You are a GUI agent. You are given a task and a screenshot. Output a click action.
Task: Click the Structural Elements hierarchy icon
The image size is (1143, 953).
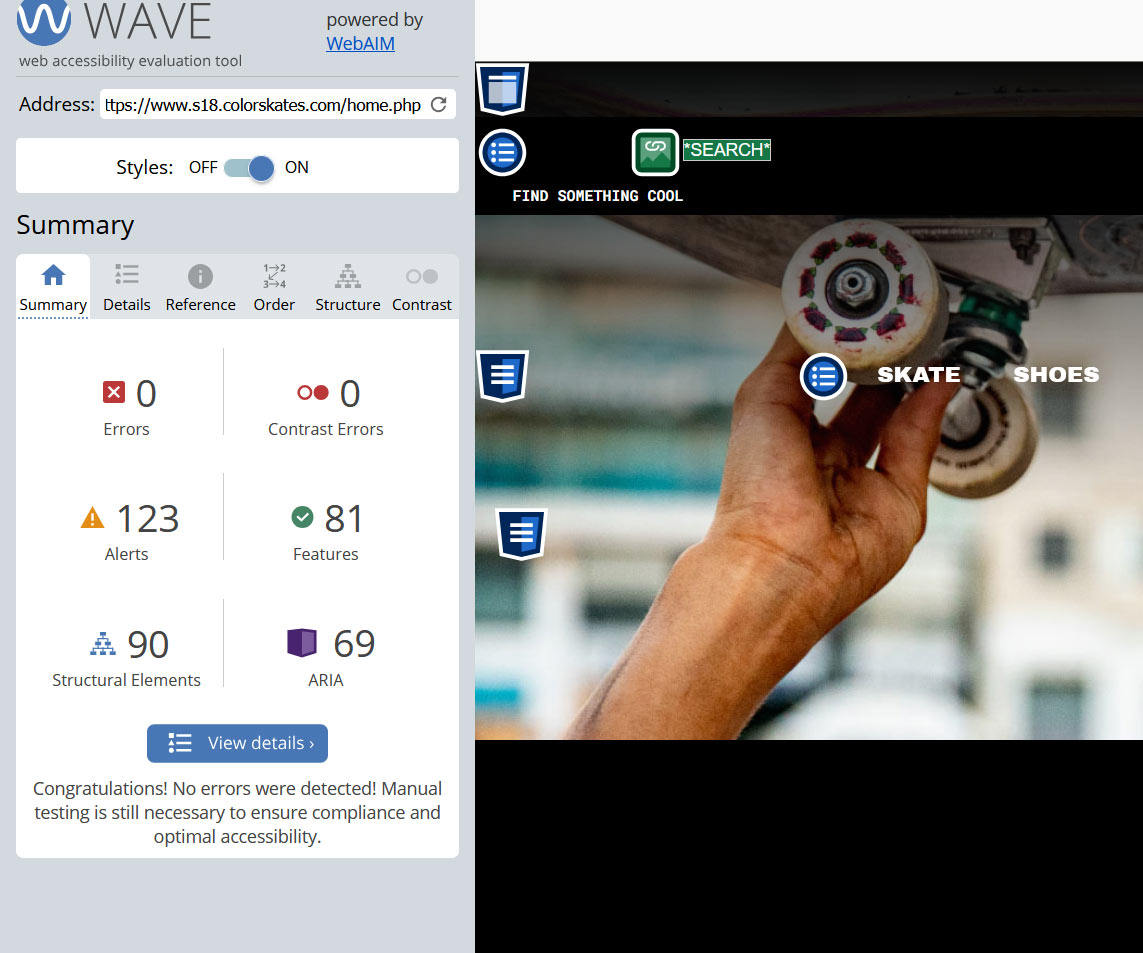coord(103,644)
